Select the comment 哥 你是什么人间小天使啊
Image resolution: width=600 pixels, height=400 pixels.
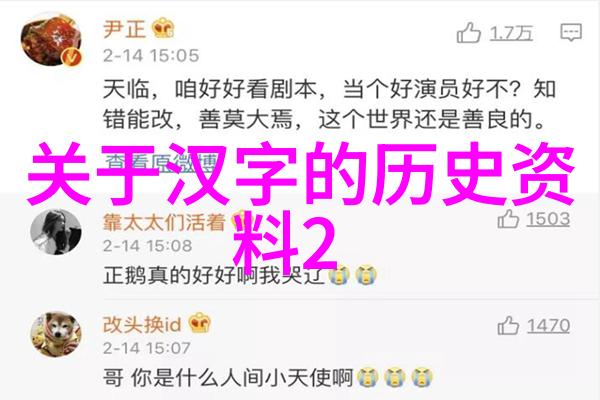point(268,378)
